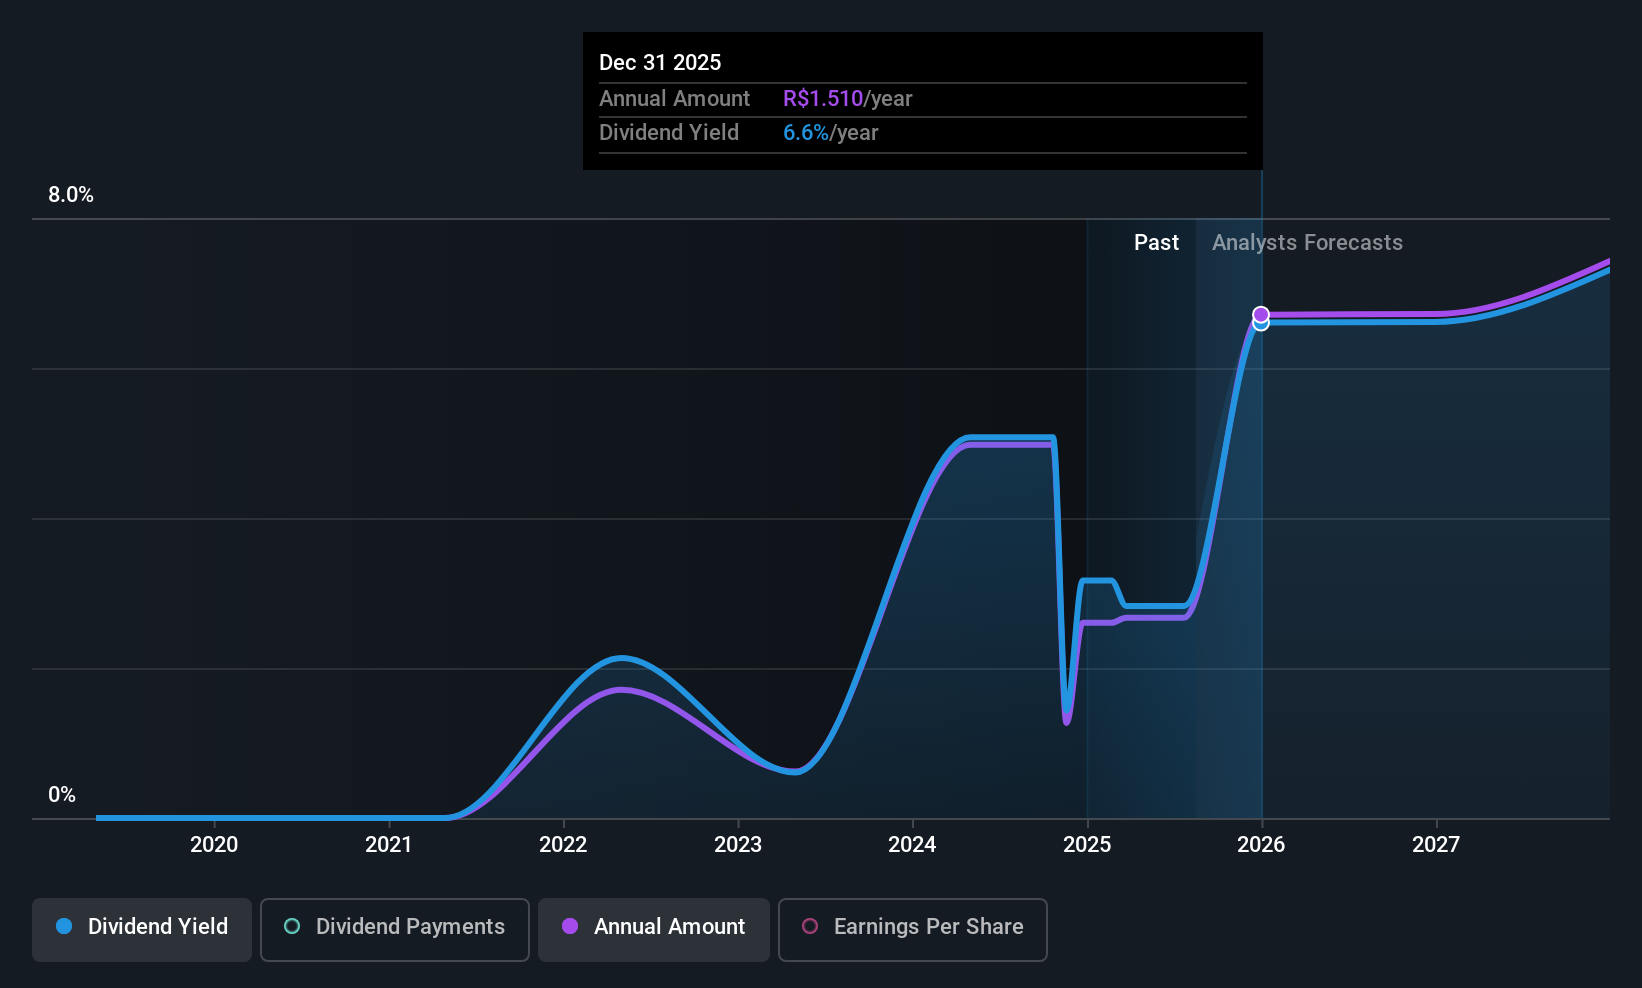Click the R$1.510/year tooltip value
The width and height of the screenshot is (1642, 988).
tap(847, 99)
